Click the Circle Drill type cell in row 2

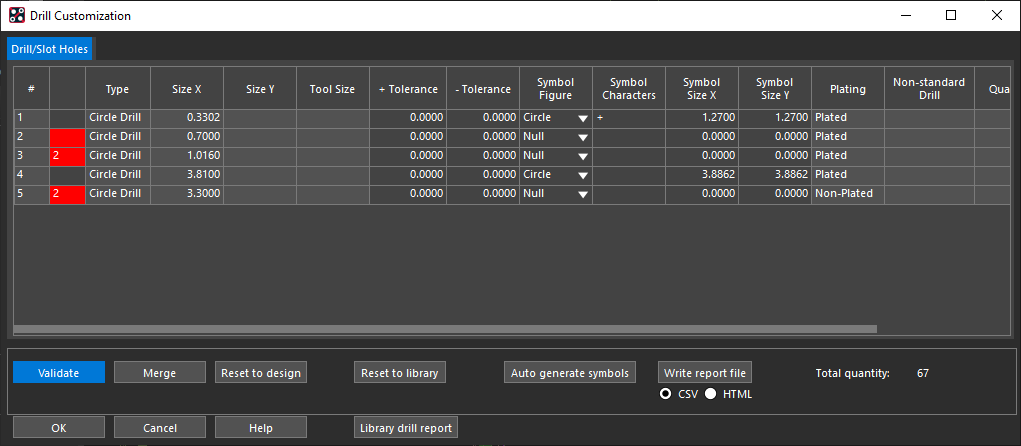pyautogui.click(x=118, y=137)
